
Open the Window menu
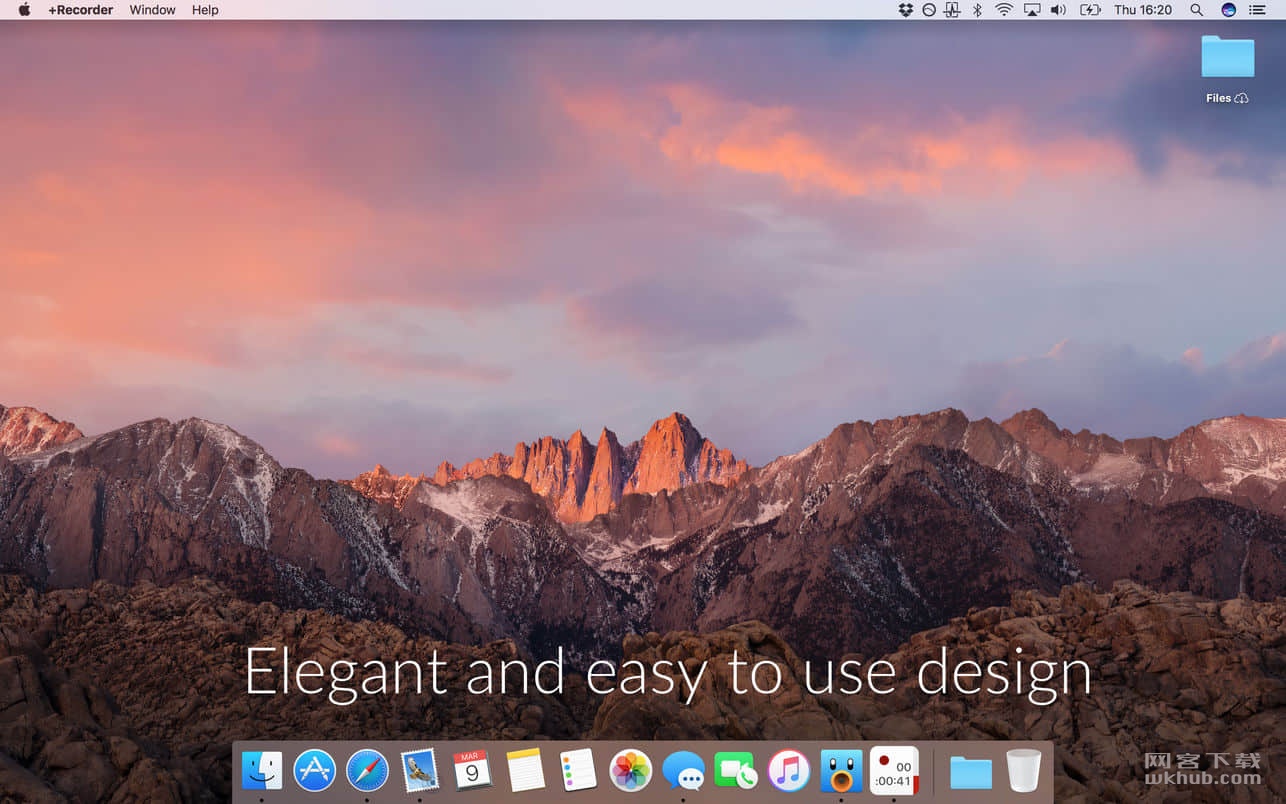coord(152,10)
